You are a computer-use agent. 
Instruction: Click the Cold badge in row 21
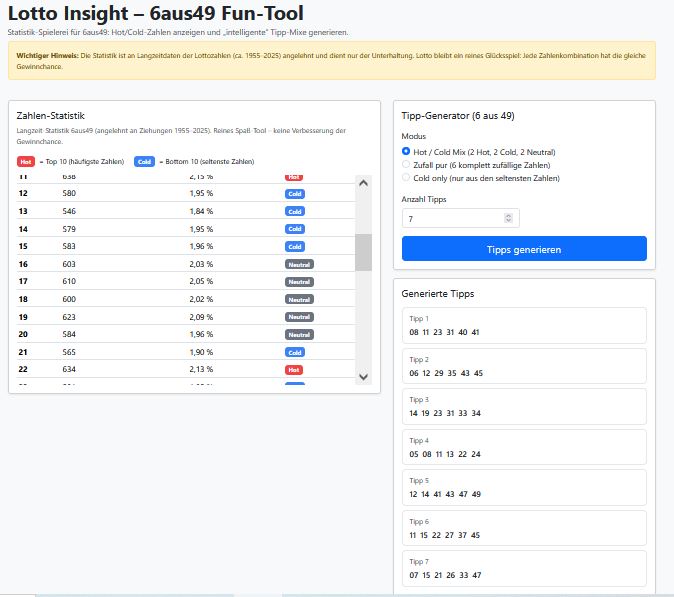pyautogui.click(x=294, y=352)
